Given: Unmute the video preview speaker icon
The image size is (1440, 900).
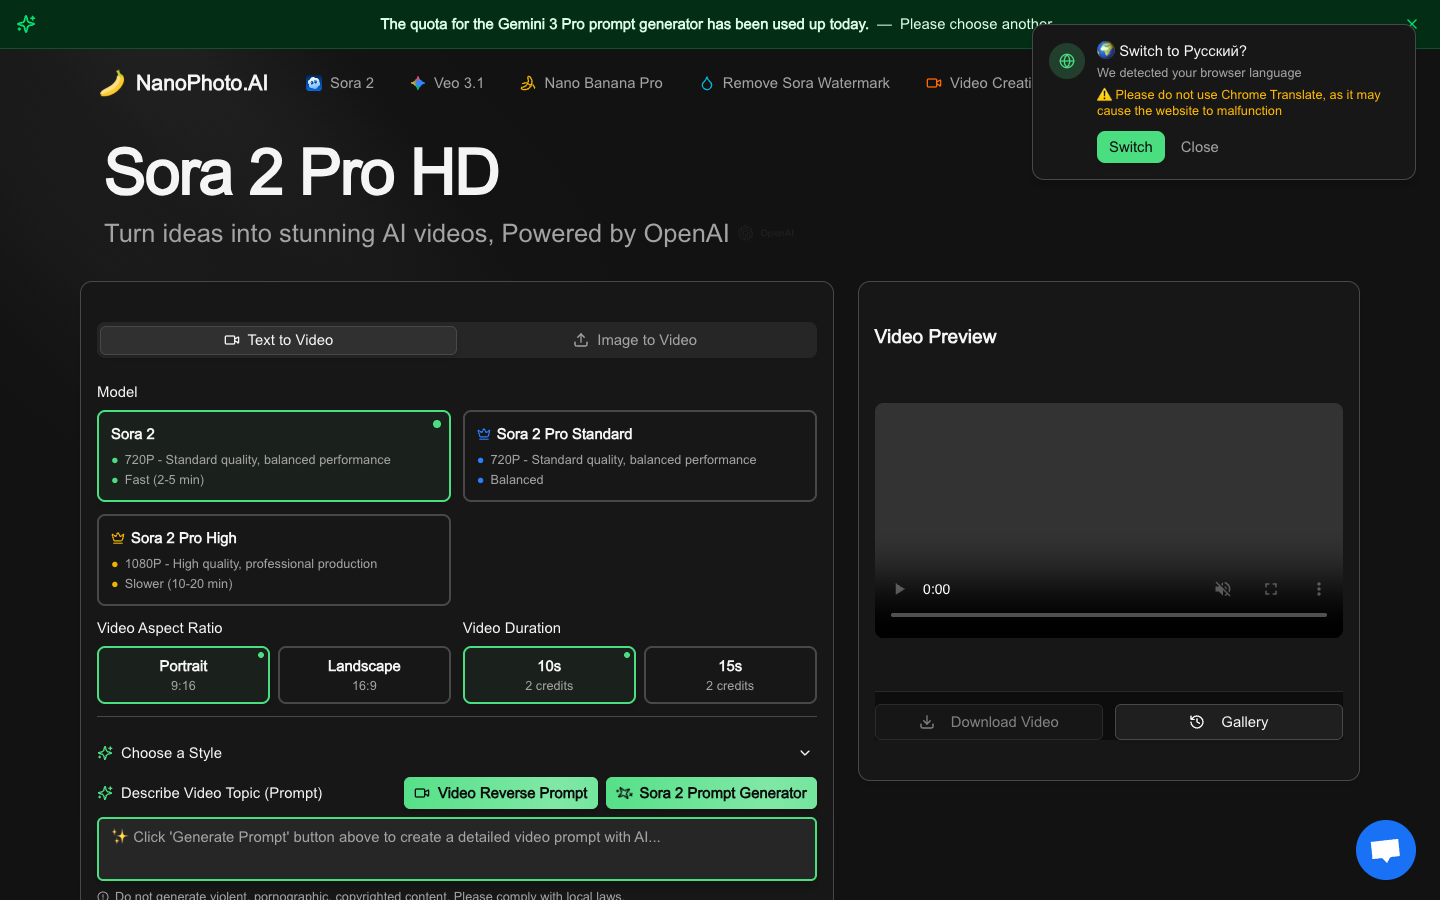Looking at the screenshot, I should (1223, 589).
